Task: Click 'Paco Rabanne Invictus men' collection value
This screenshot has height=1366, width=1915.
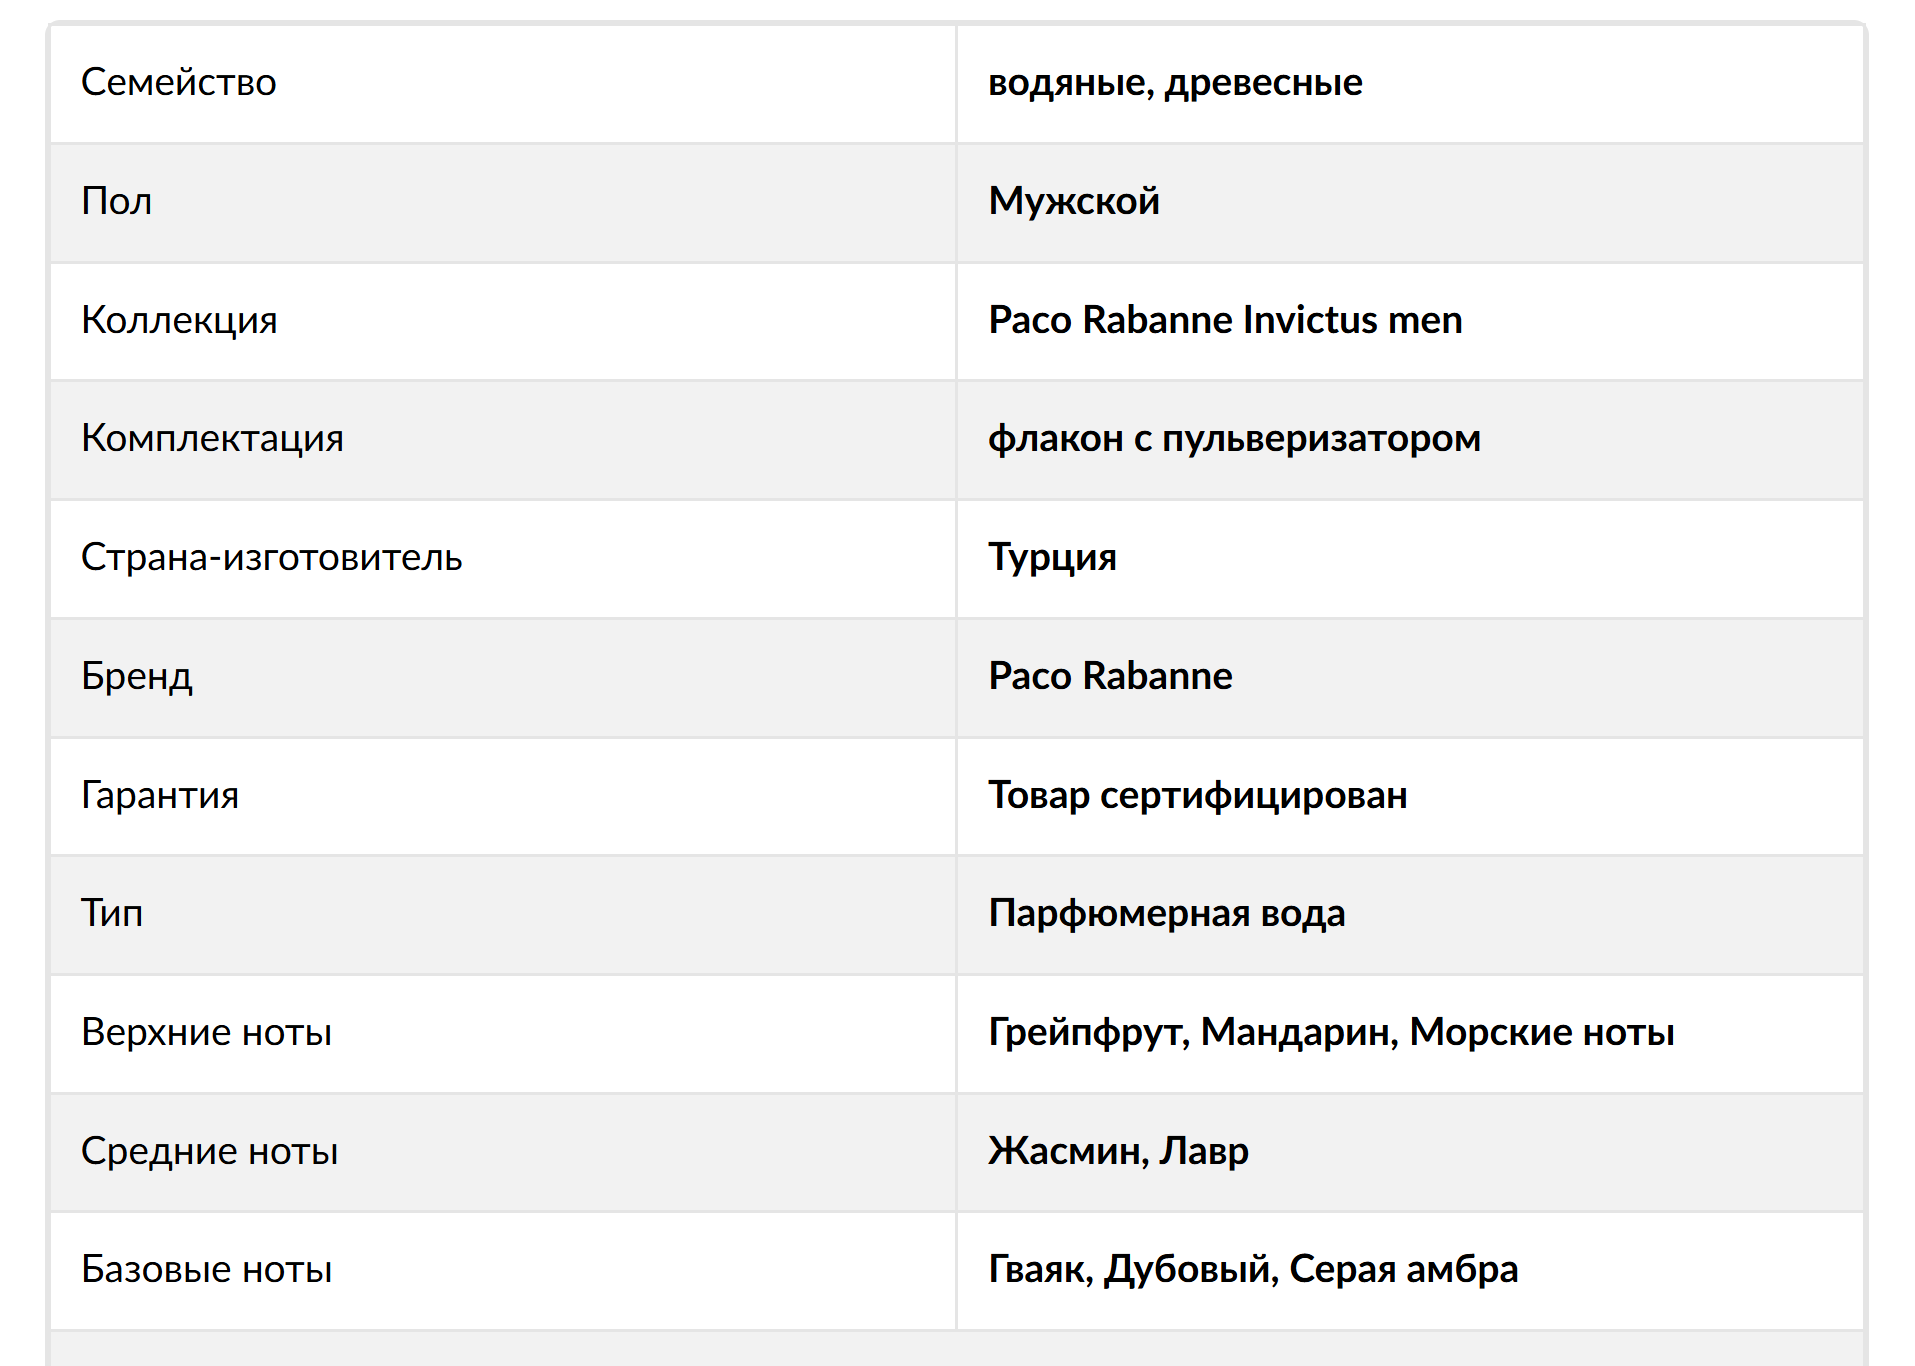Action: tap(1224, 320)
